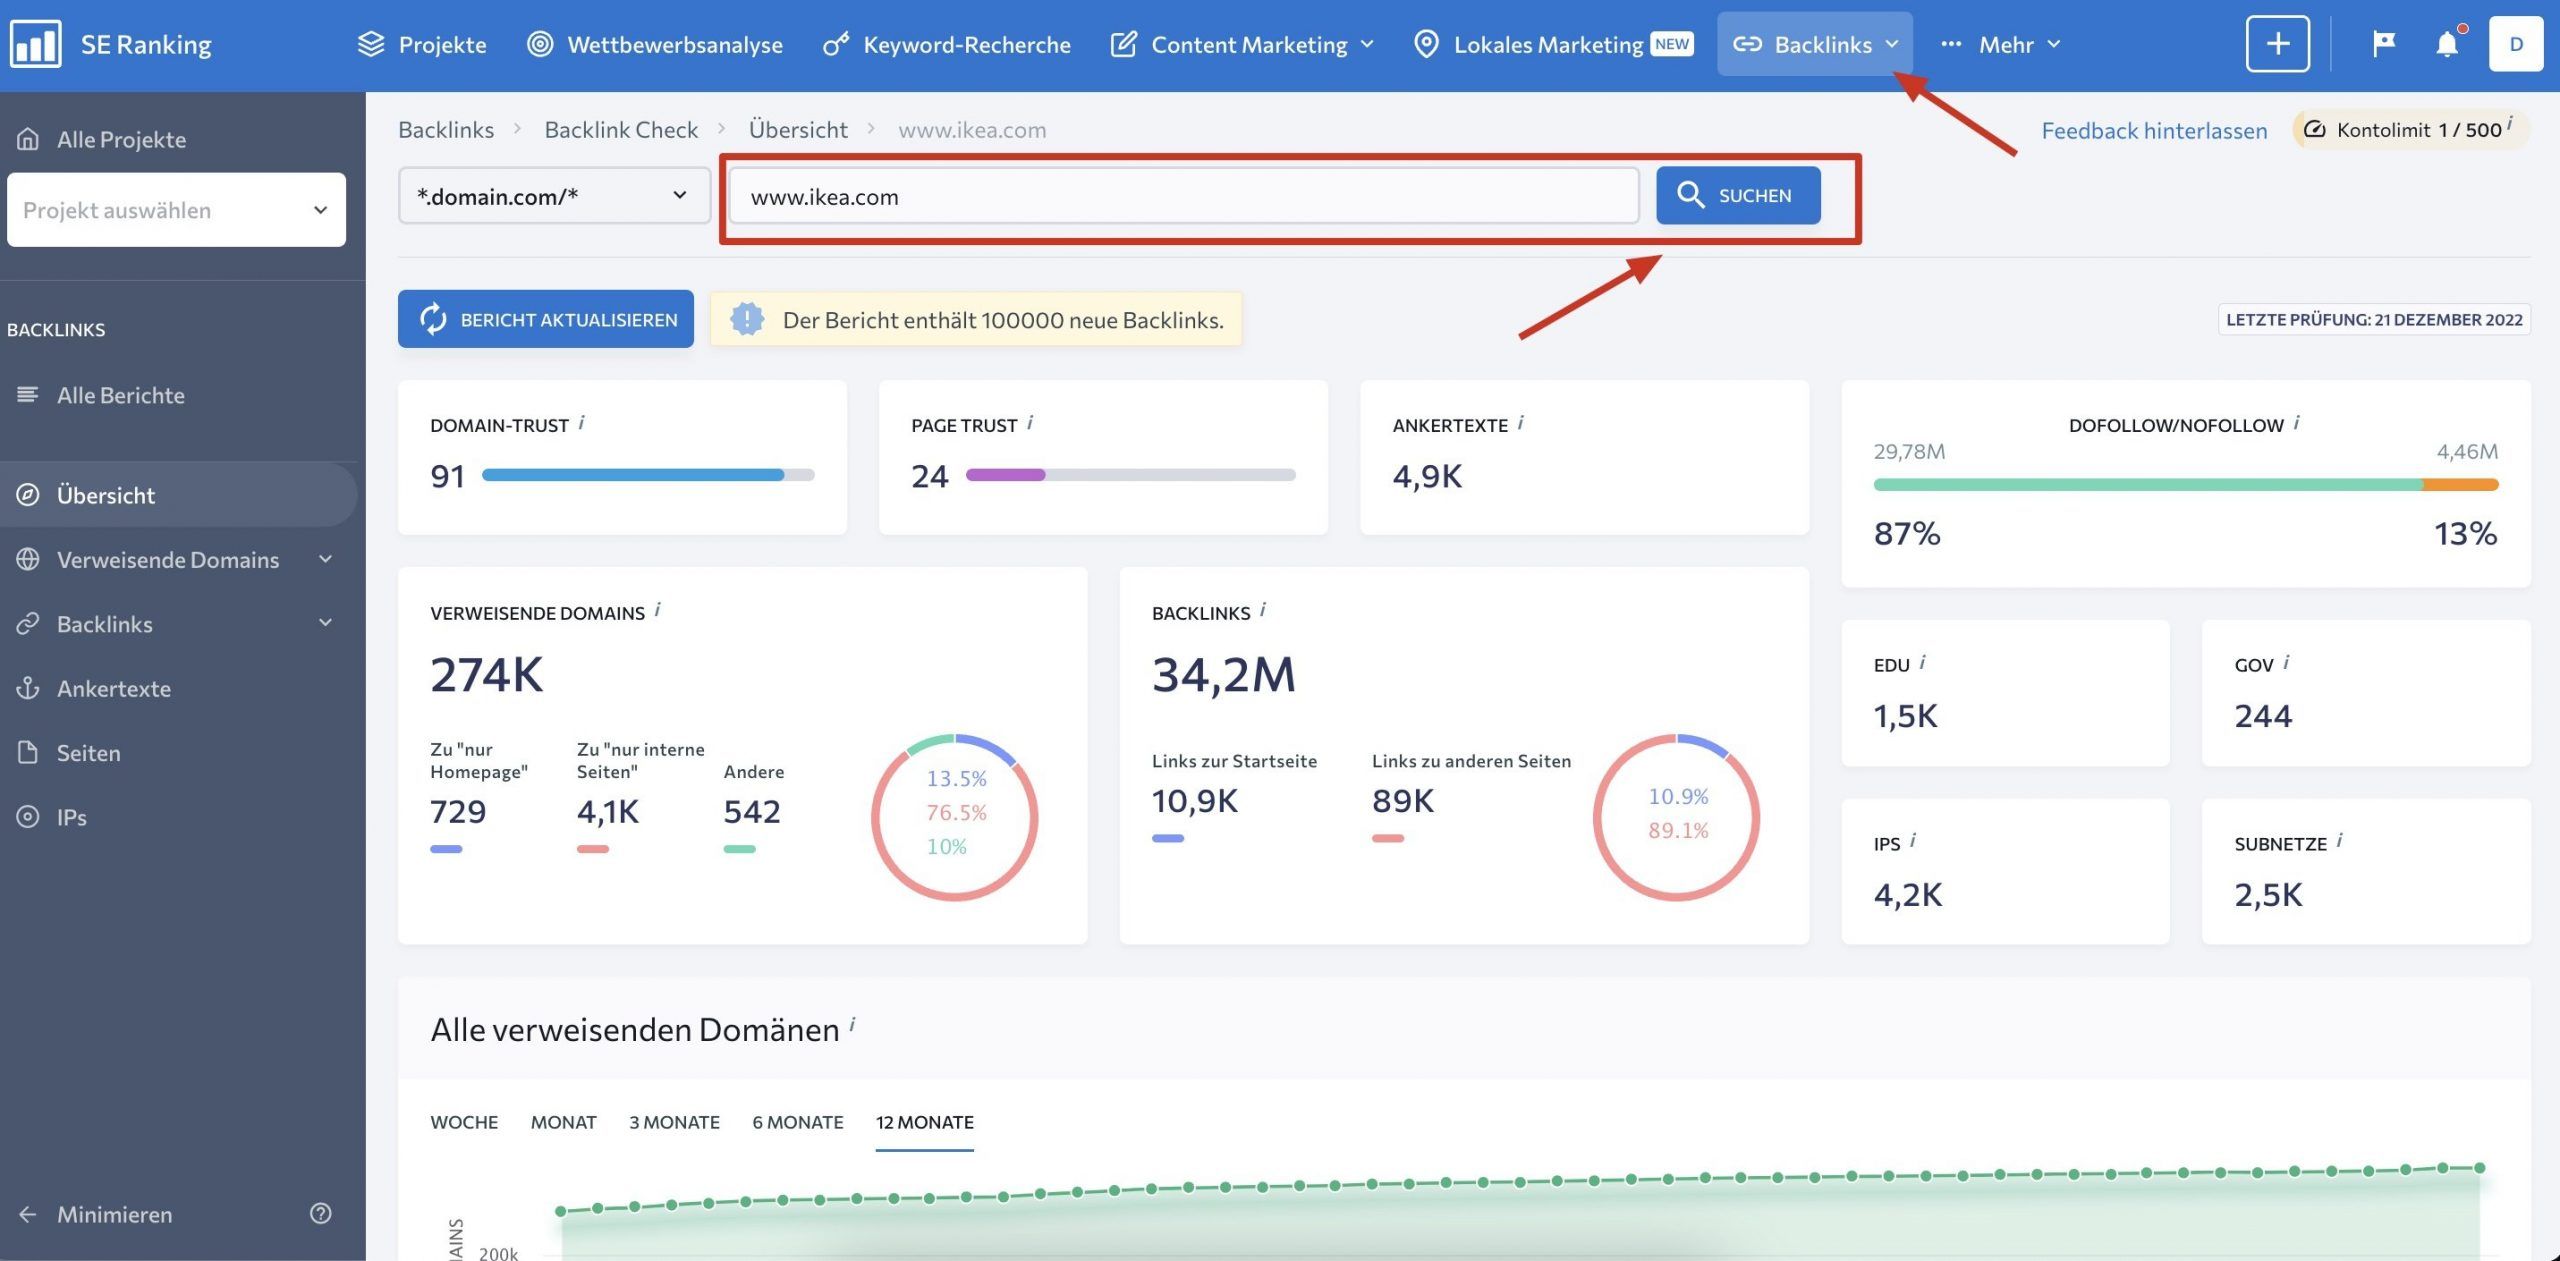Click Minimieren to collapse sidebar

[96, 1214]
